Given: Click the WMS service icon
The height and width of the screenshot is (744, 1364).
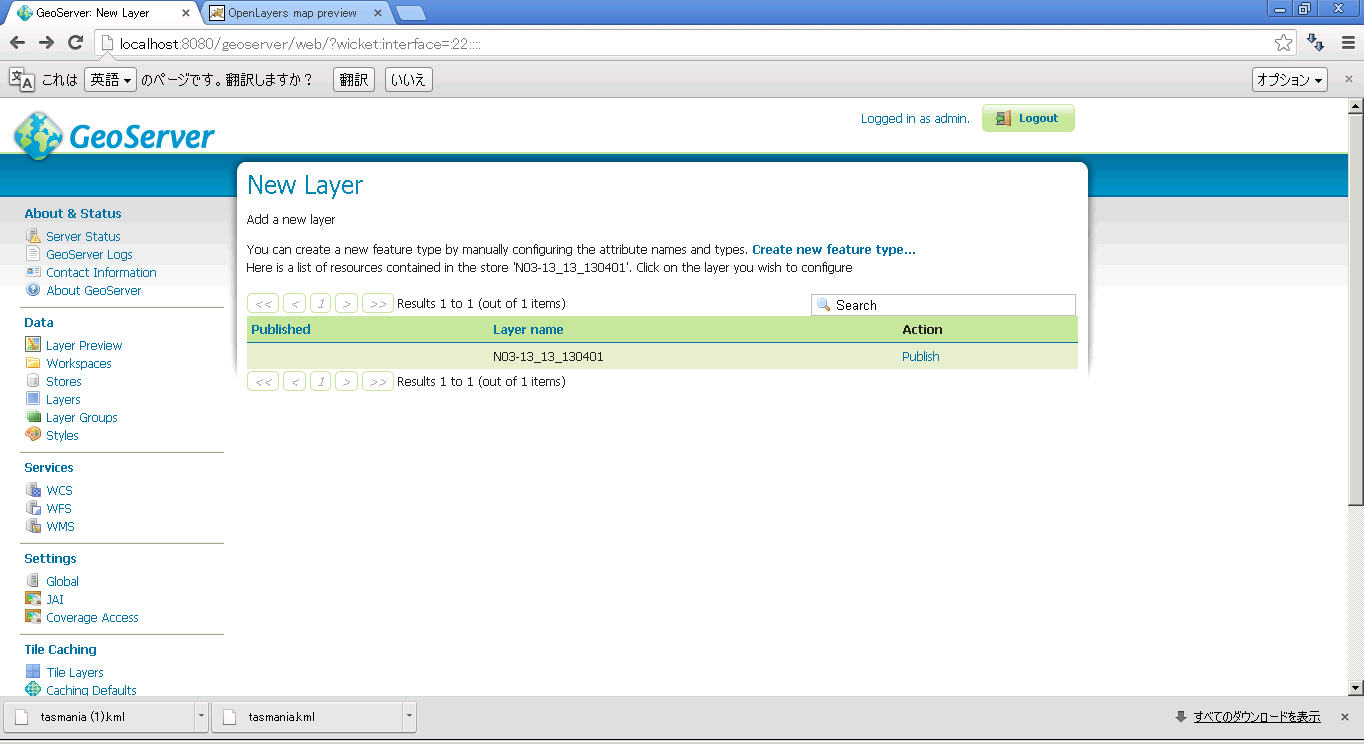Looking at the screenshot, I should click(x=33, y=526).
